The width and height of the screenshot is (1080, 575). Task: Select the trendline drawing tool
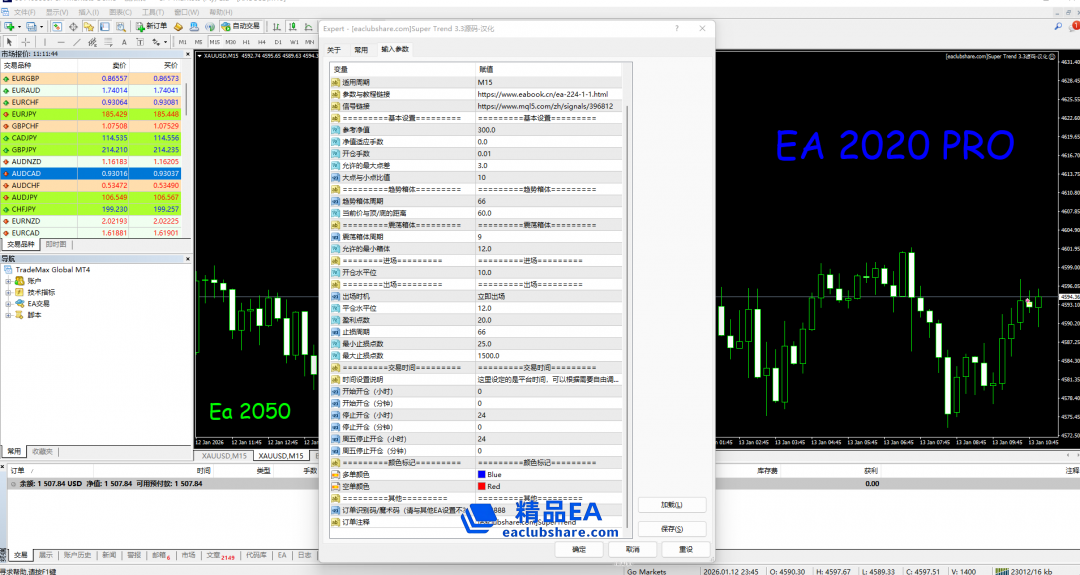pyautogui.click(x=78, y=42)
